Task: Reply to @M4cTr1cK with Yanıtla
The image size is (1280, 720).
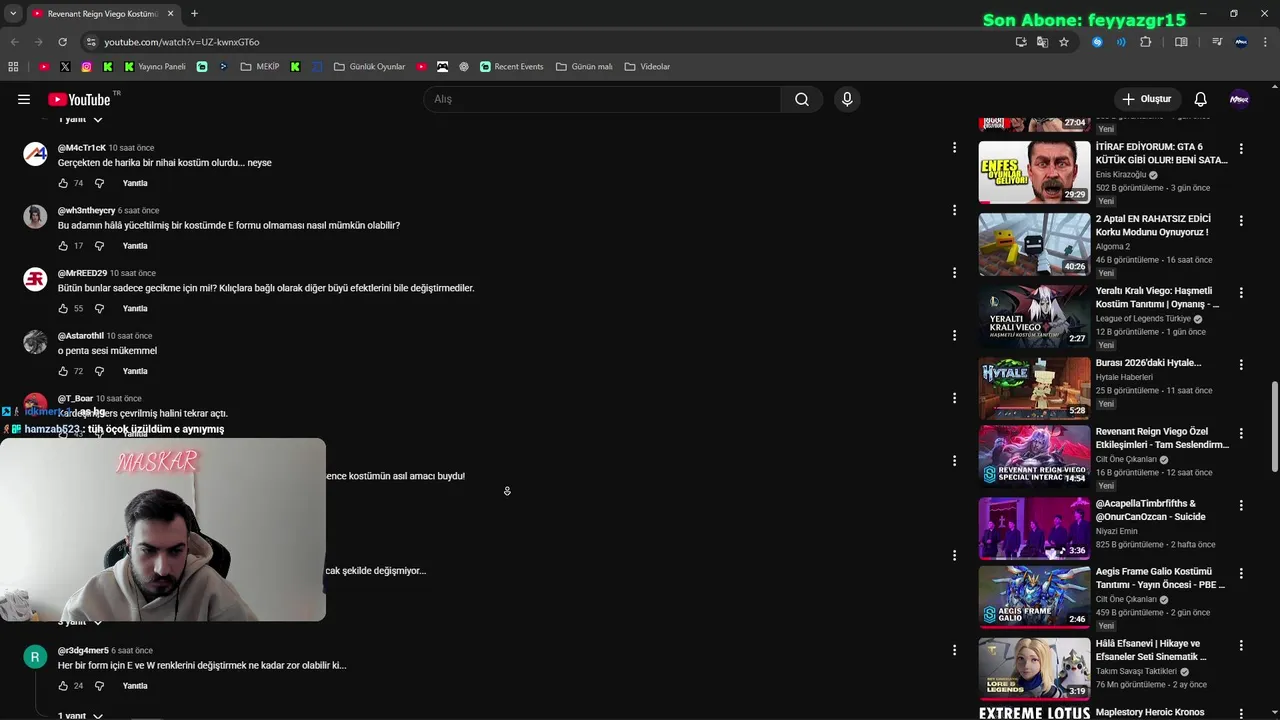Action: [x=135, y=183]
